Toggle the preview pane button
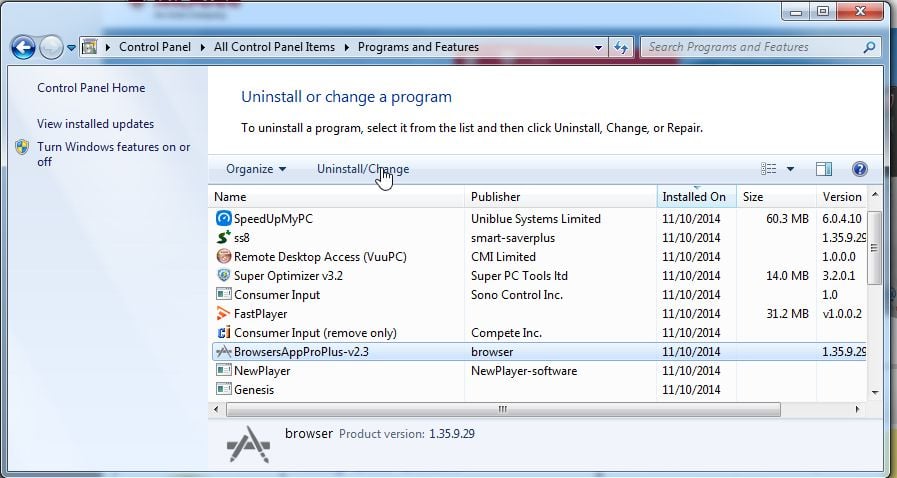This screenshot has height=478, width=897. [824, 169]
